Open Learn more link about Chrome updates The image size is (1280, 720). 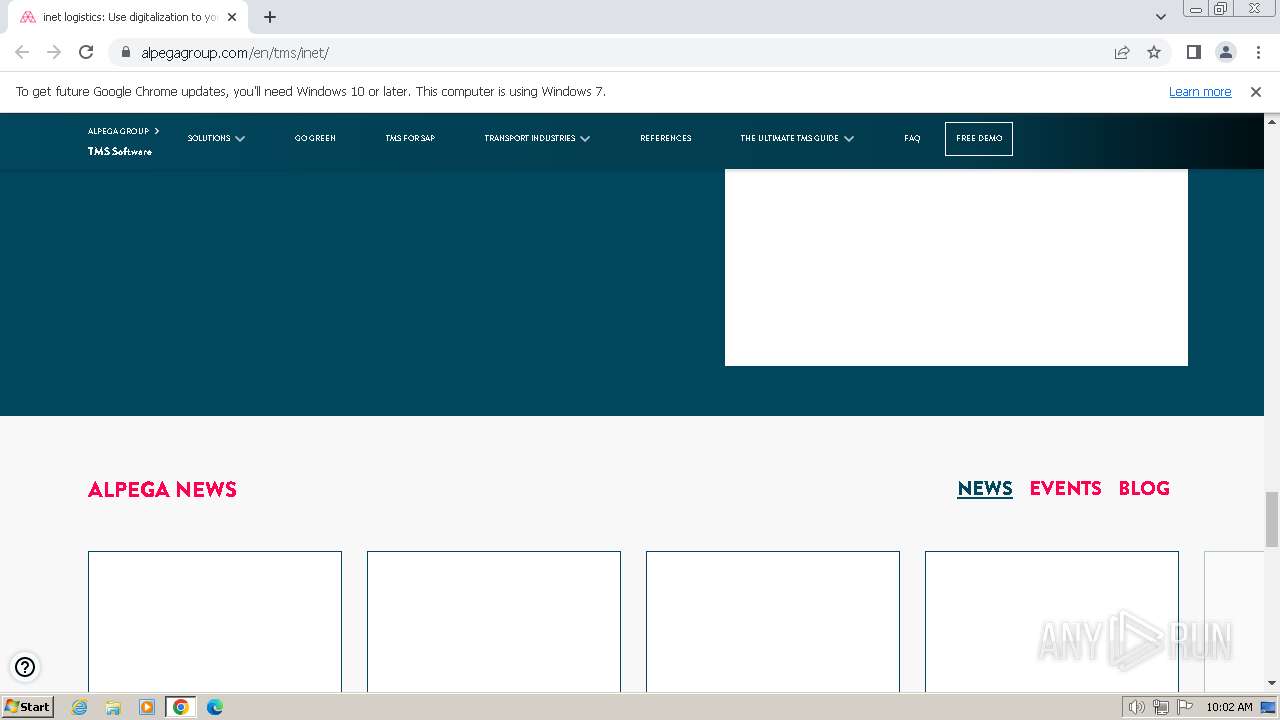pyautogui.click(x=1200, y=92)
